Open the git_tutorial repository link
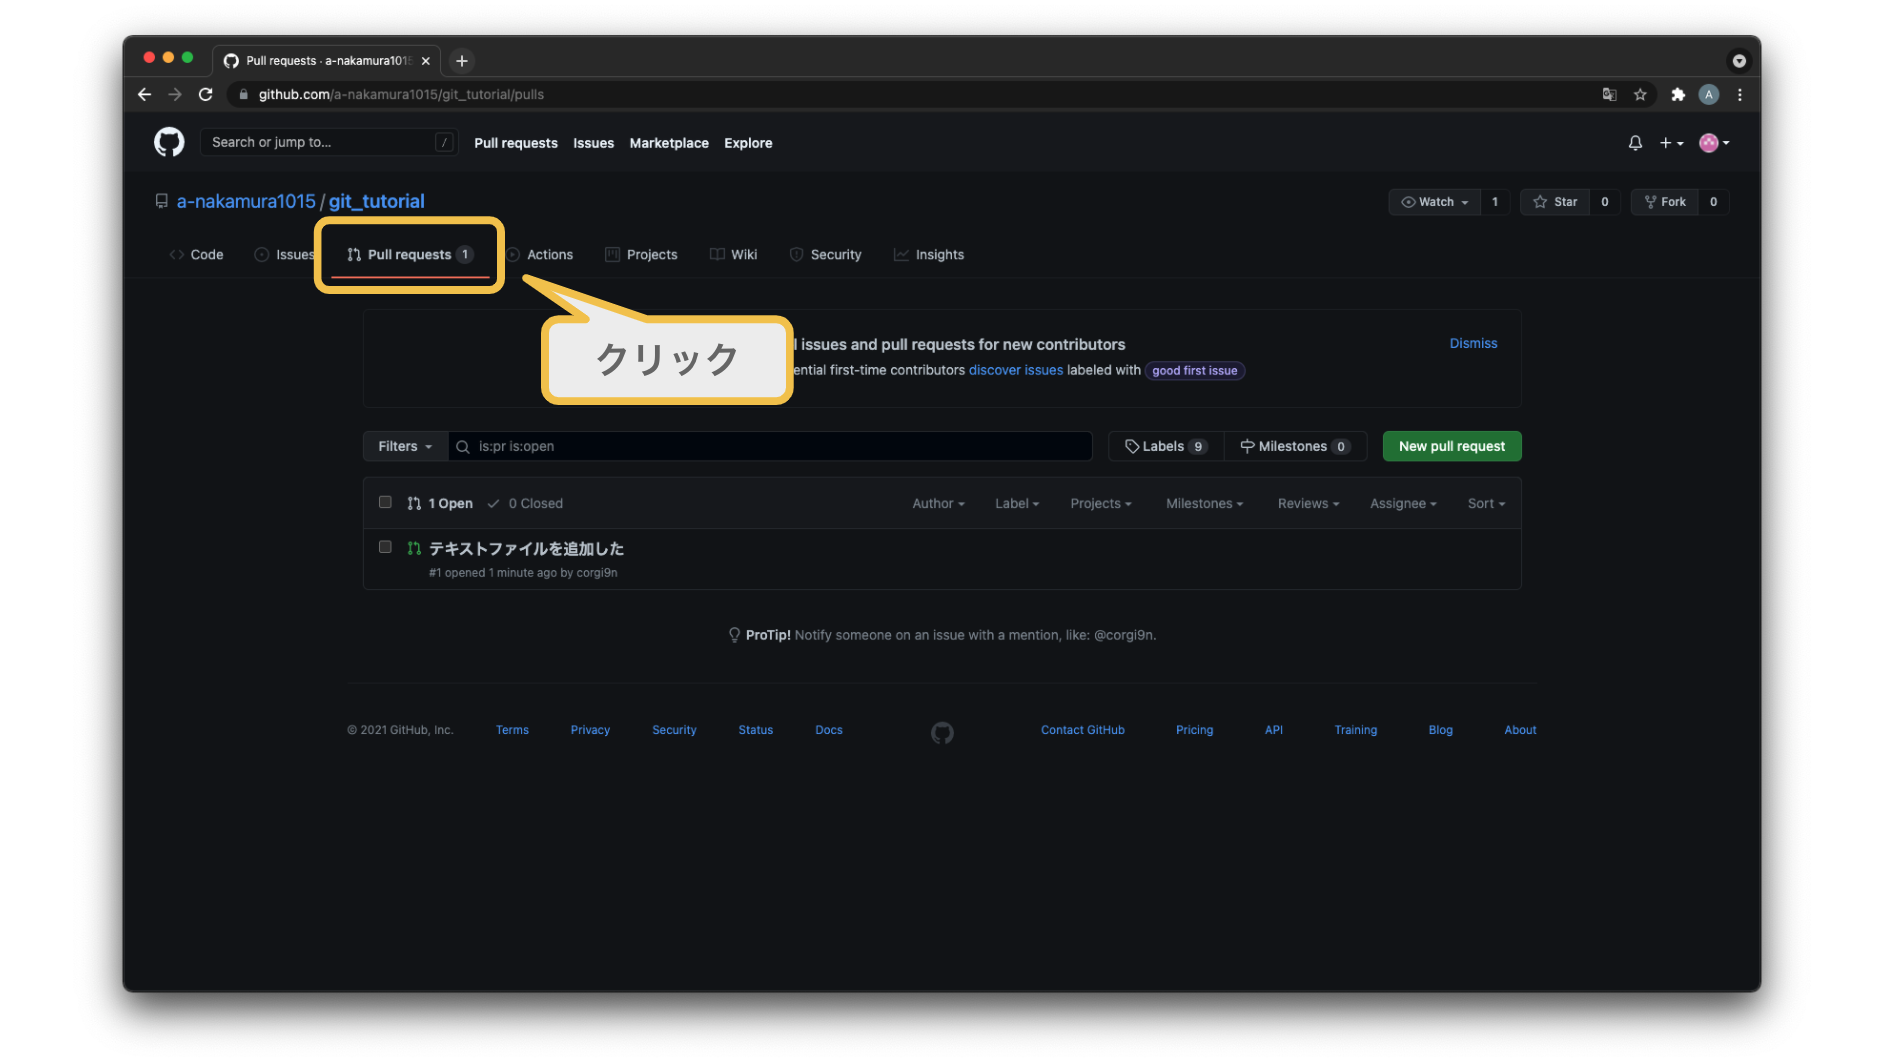Image resolution: width=1885 pixels, height=1060 pixels. 376,201
